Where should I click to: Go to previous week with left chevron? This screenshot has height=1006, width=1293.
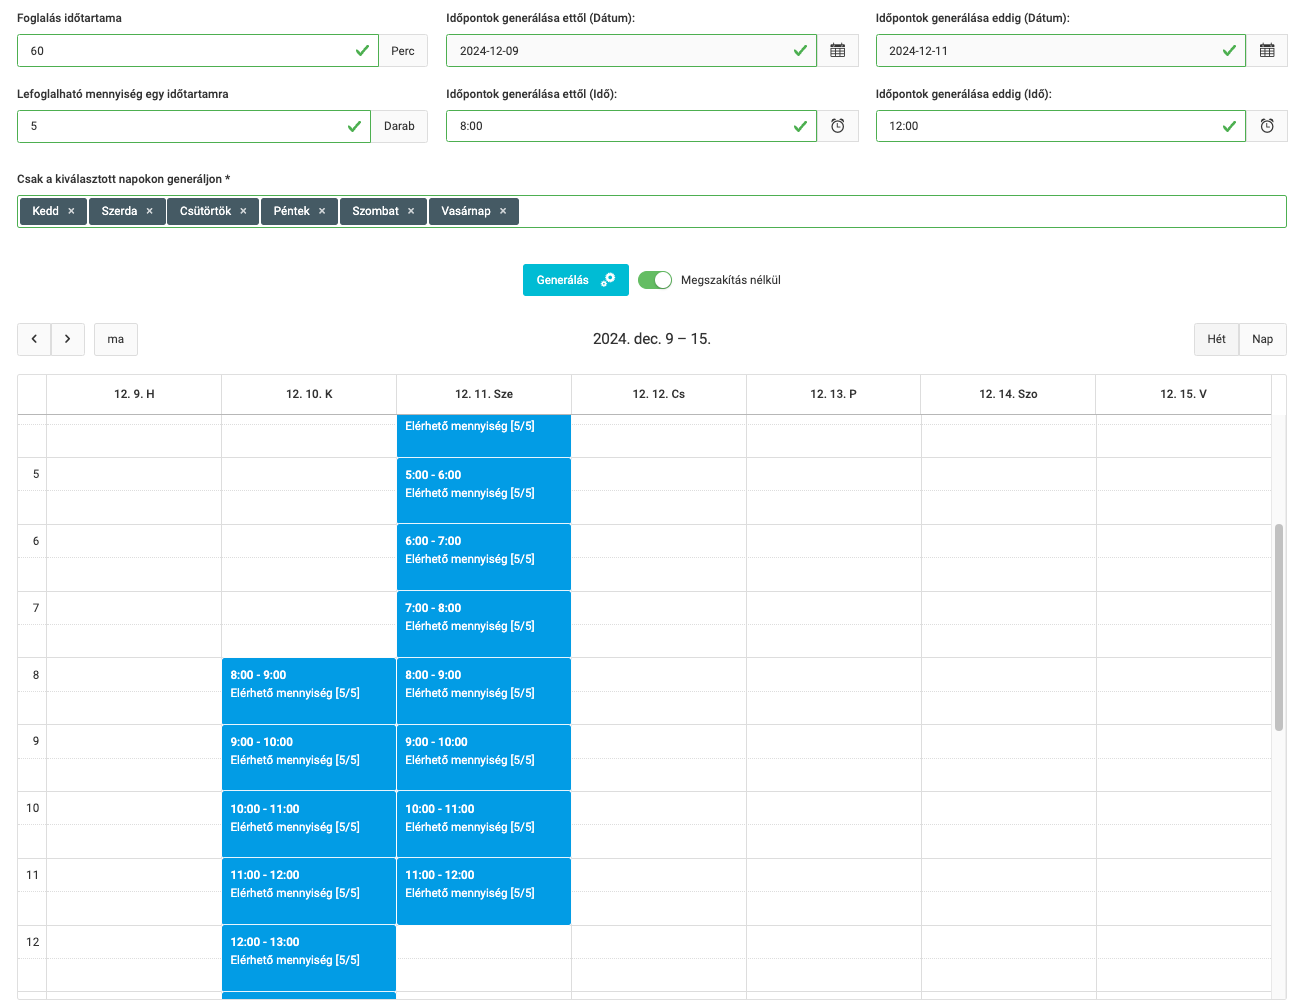click(x=34, y=339)
